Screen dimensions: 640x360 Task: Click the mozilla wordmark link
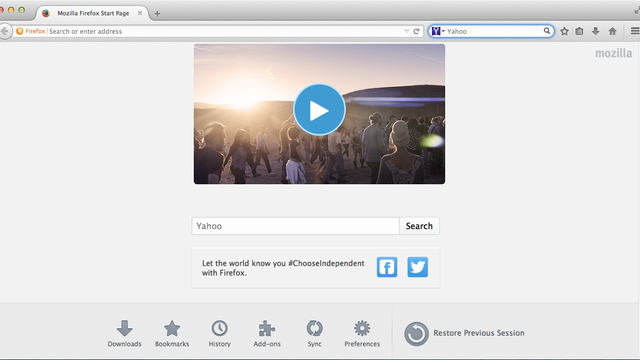[x=613, y=53]
